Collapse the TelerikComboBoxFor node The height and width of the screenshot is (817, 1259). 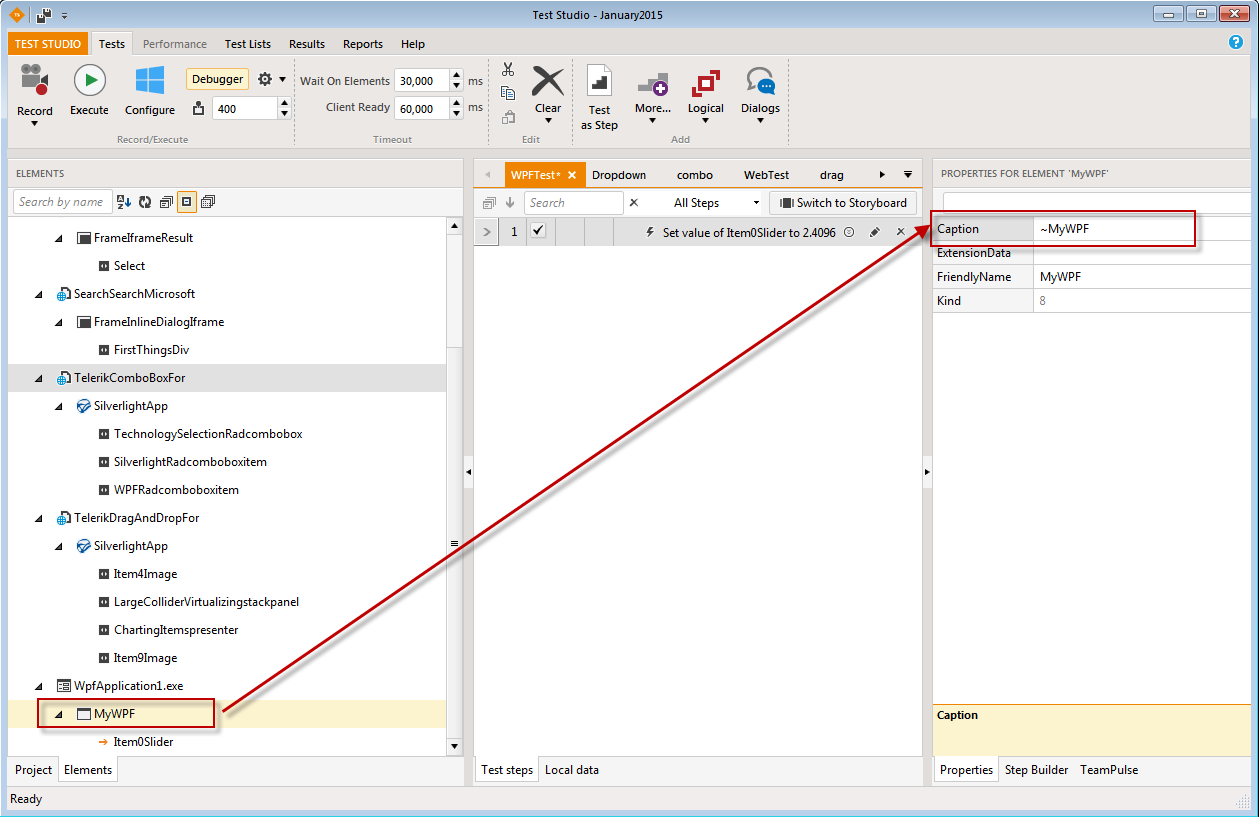(x=39, y=378)
